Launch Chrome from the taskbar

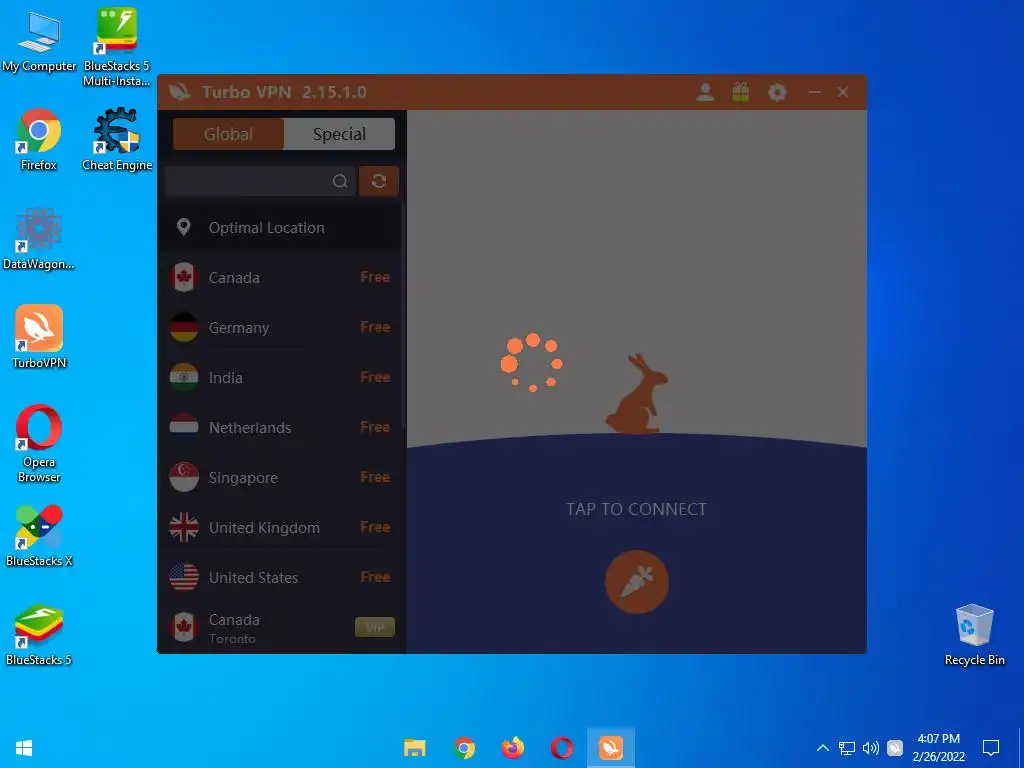[x=464, y=748]
